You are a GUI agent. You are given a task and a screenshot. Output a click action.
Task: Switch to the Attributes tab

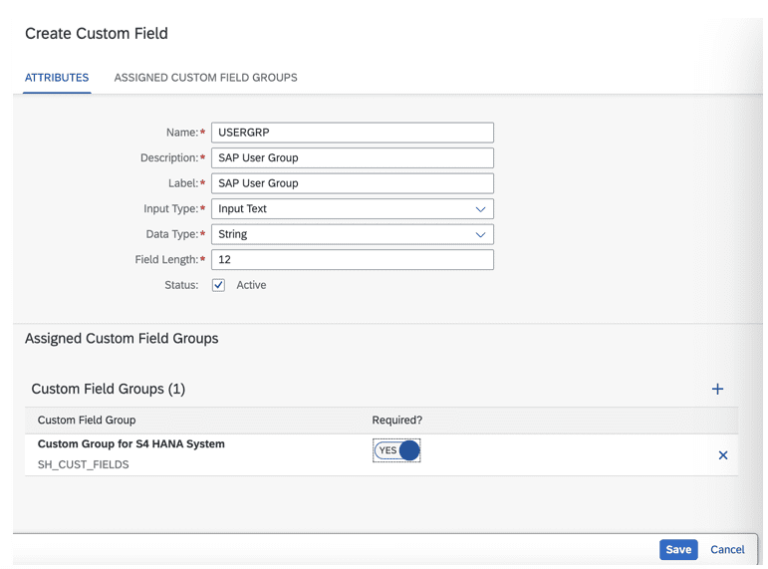pos(57,78)
